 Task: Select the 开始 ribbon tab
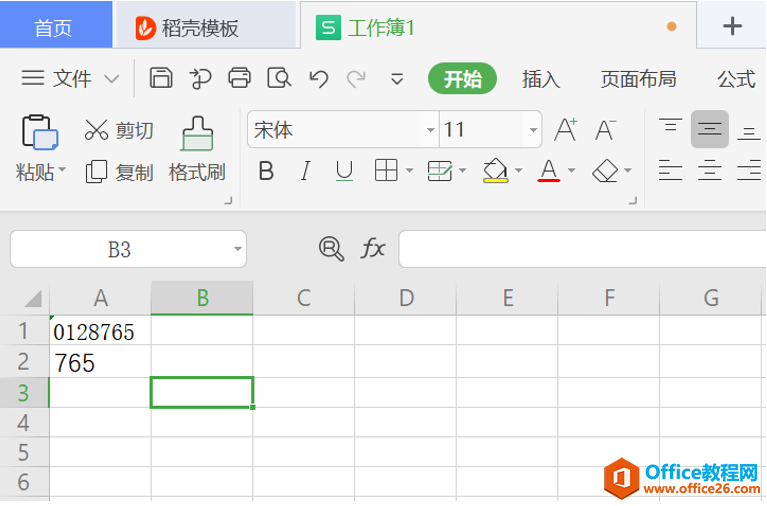pyautogui.click(x=462, y=78)
